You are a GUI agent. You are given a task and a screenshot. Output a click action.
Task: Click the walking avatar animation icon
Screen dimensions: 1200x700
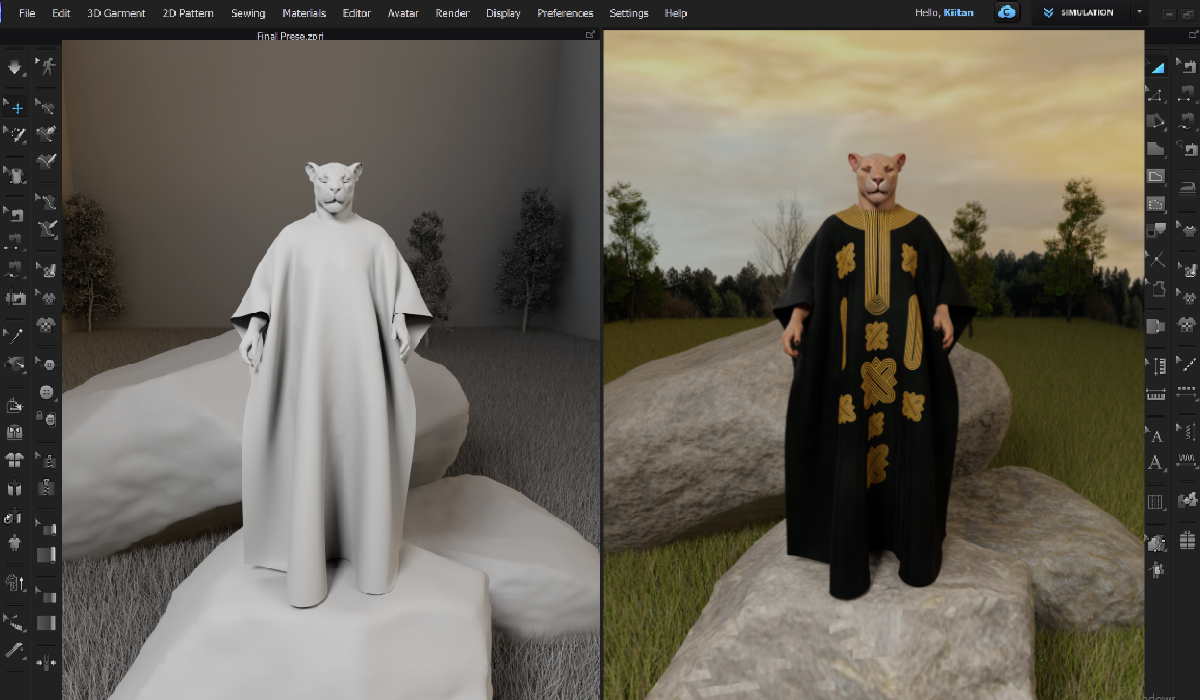tap(46, 66)
